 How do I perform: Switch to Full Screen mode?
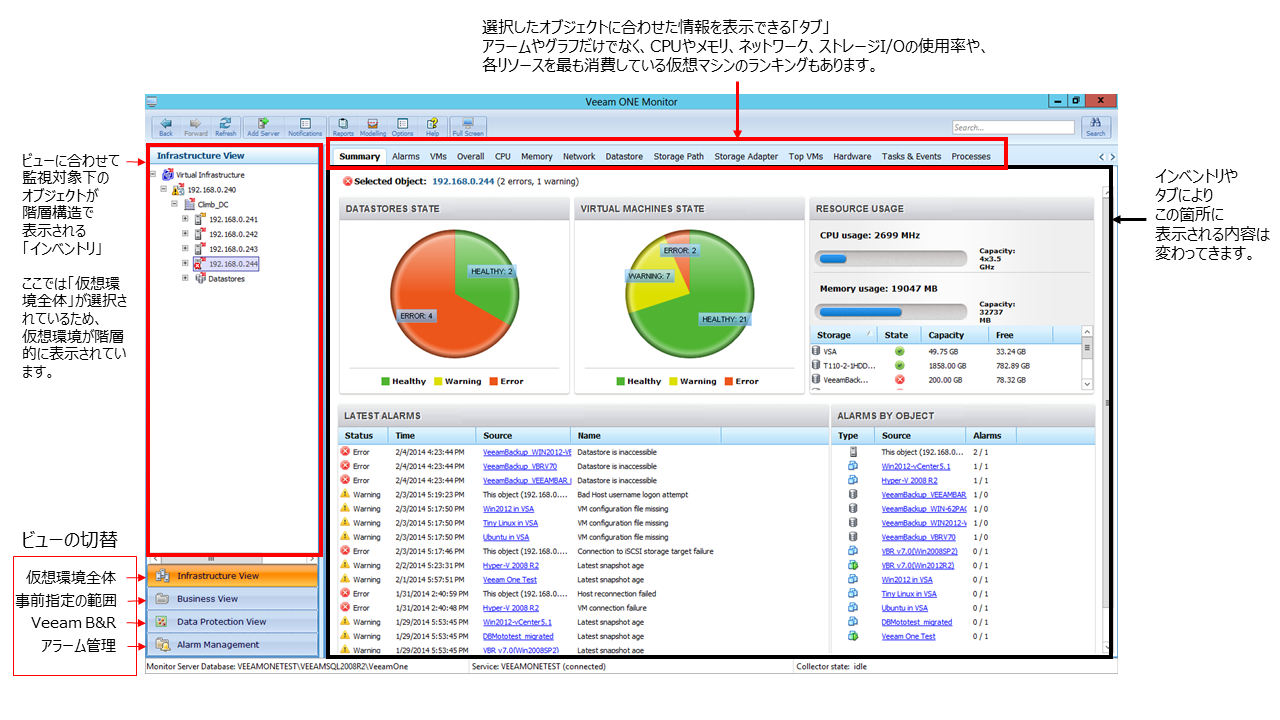point(468,125)
